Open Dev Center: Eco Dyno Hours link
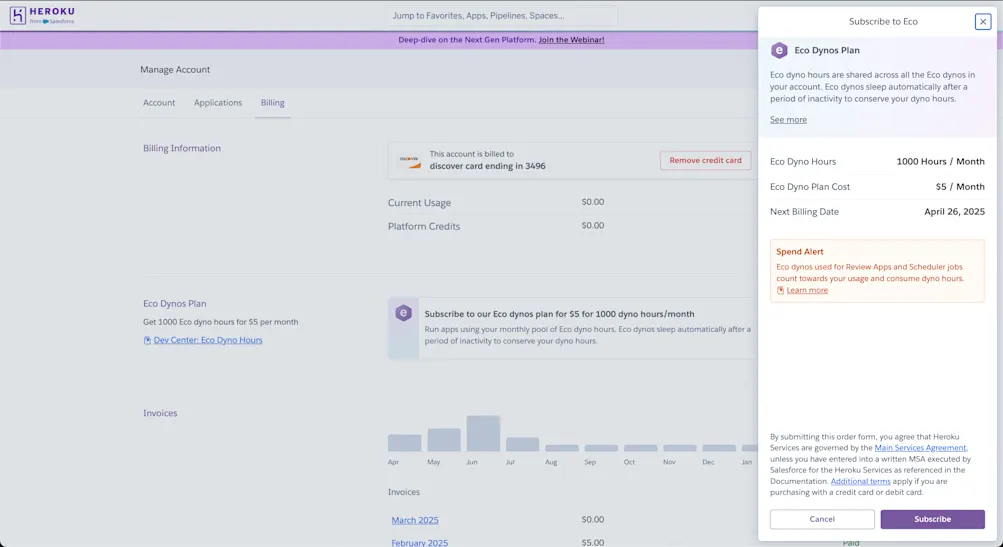The image size is (1003, 547). click(208, 340)
